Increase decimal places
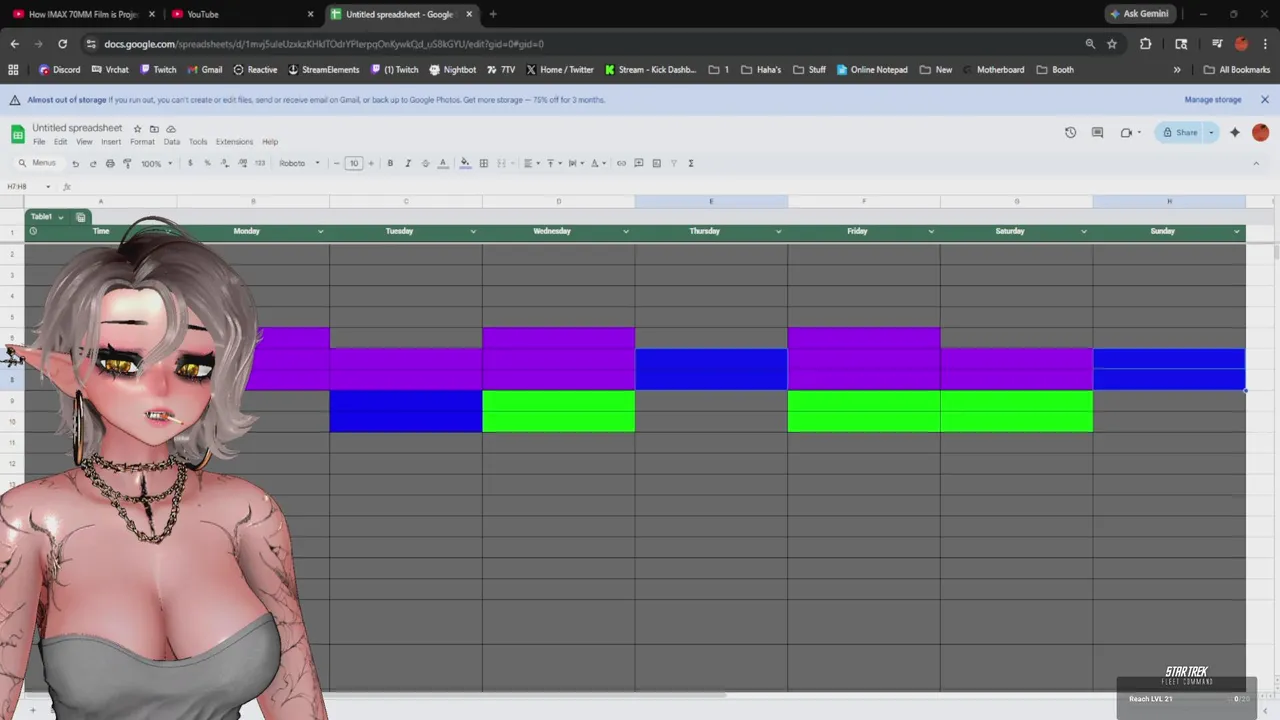This screenshot has width=1280, height=720. click(x=242, y=163)
